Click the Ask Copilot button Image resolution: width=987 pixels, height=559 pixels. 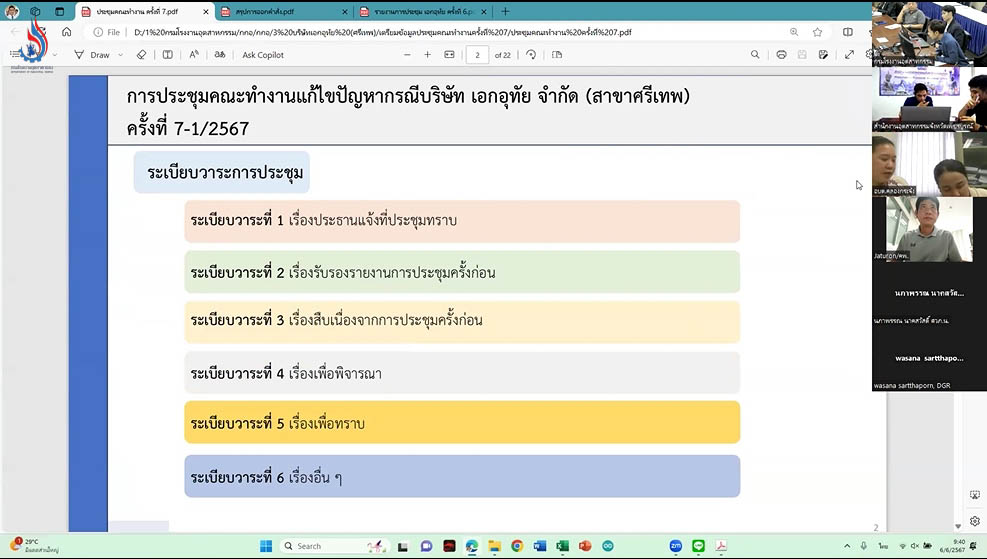263,55
